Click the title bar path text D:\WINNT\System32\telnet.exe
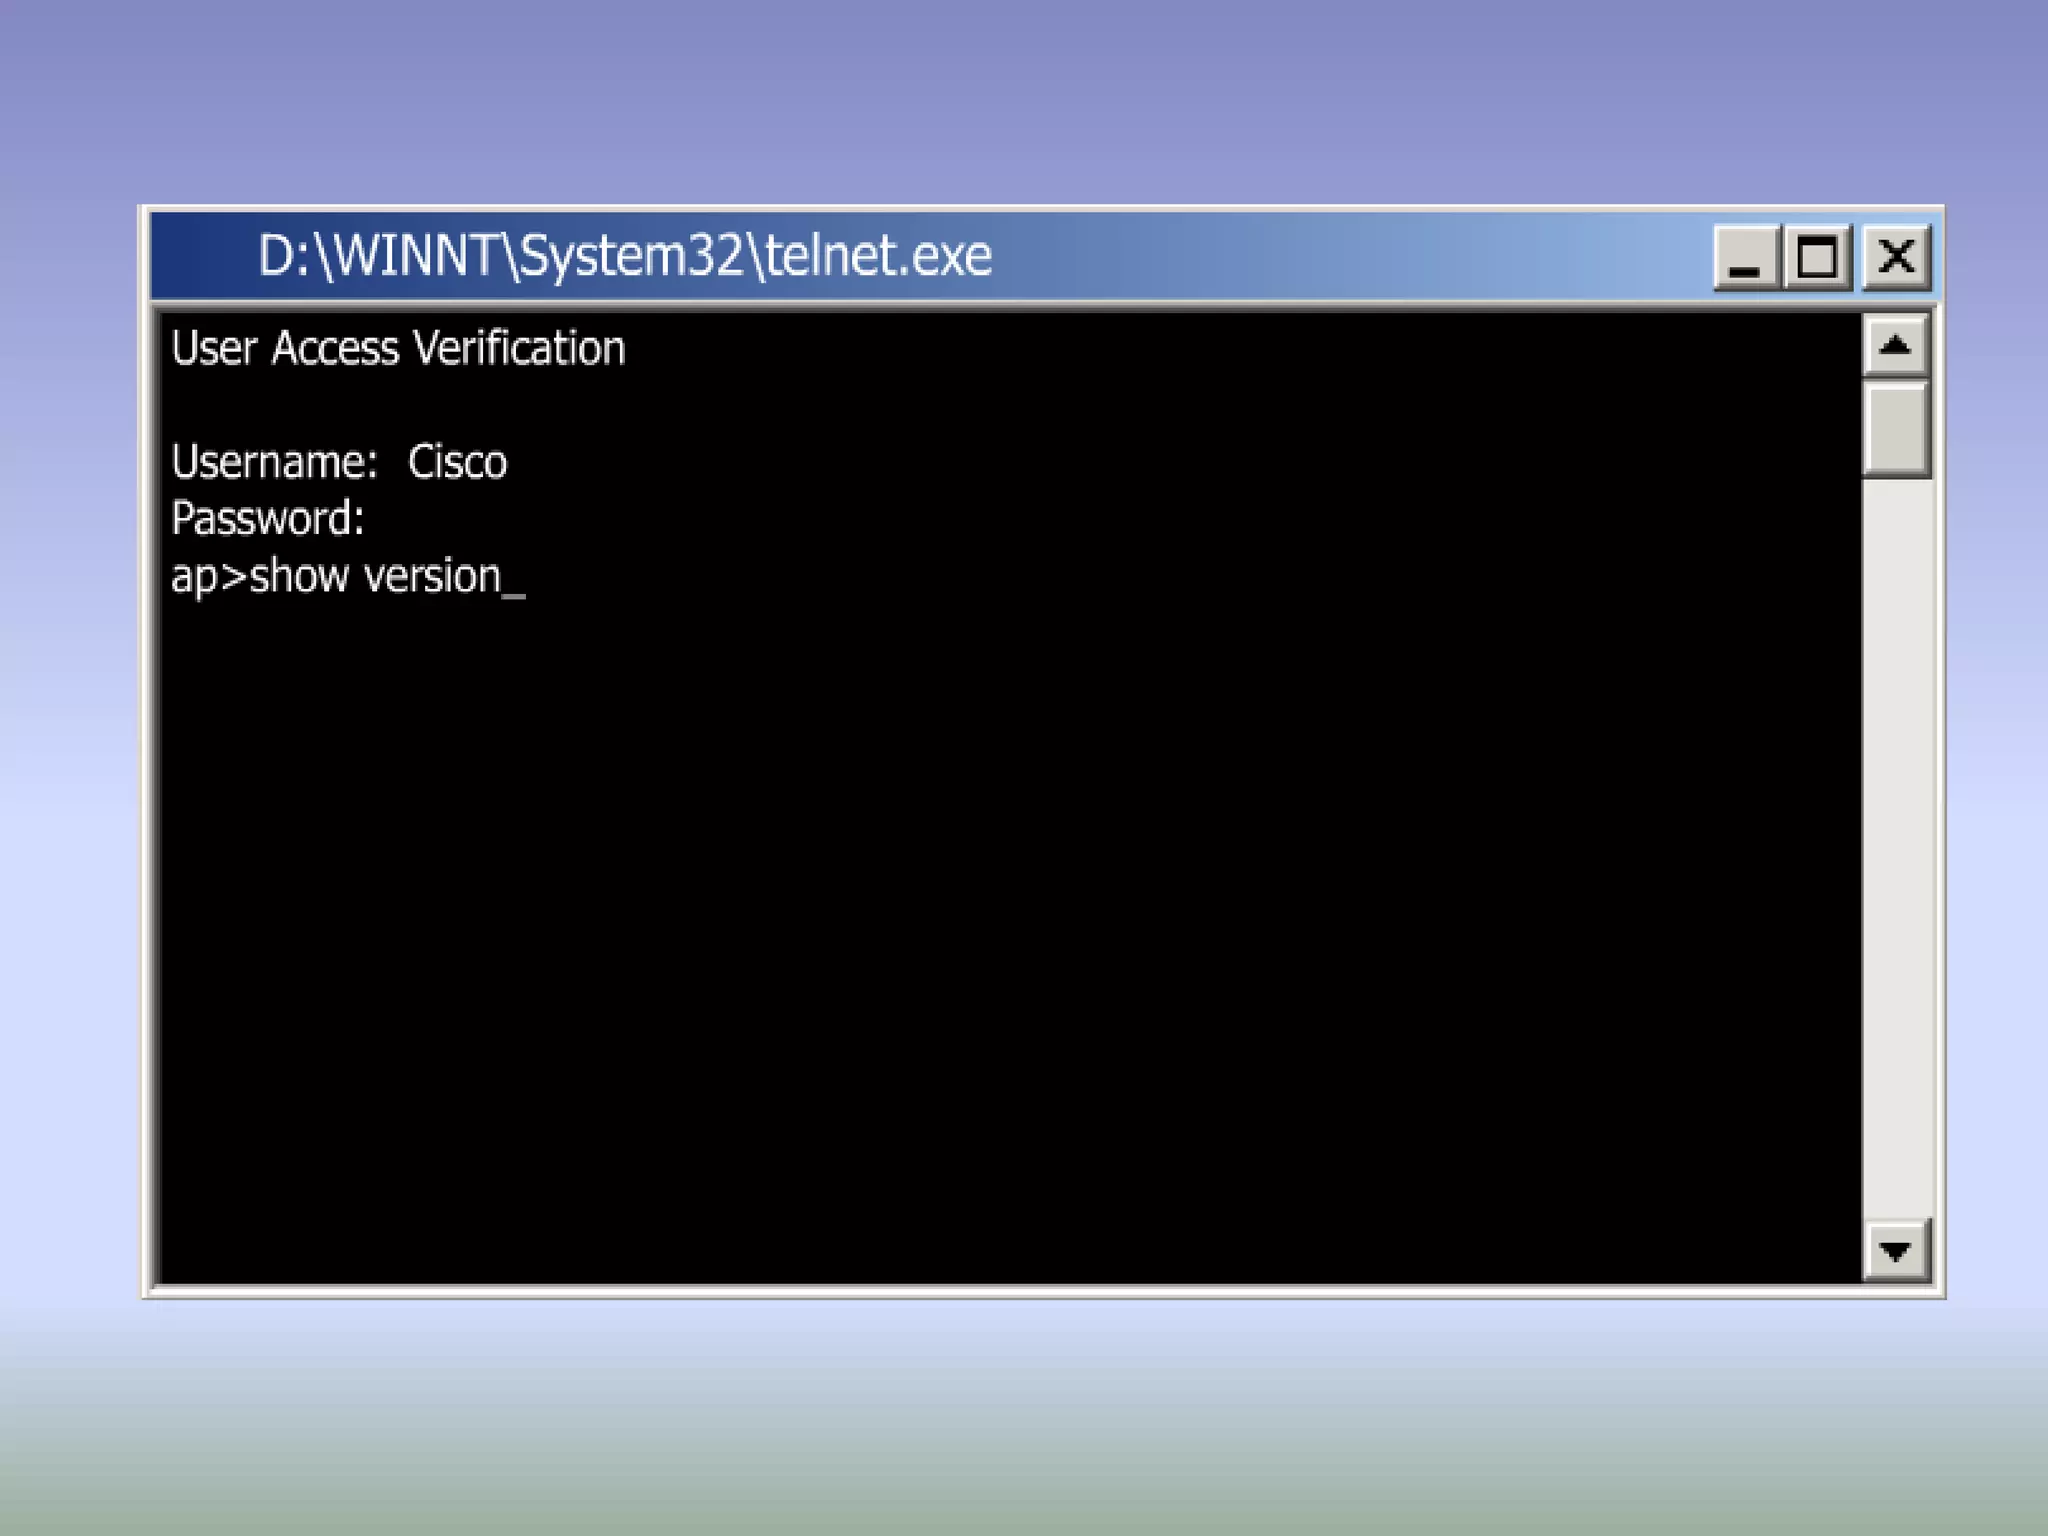2048x1536 pixels. click(x=625, y=256)
